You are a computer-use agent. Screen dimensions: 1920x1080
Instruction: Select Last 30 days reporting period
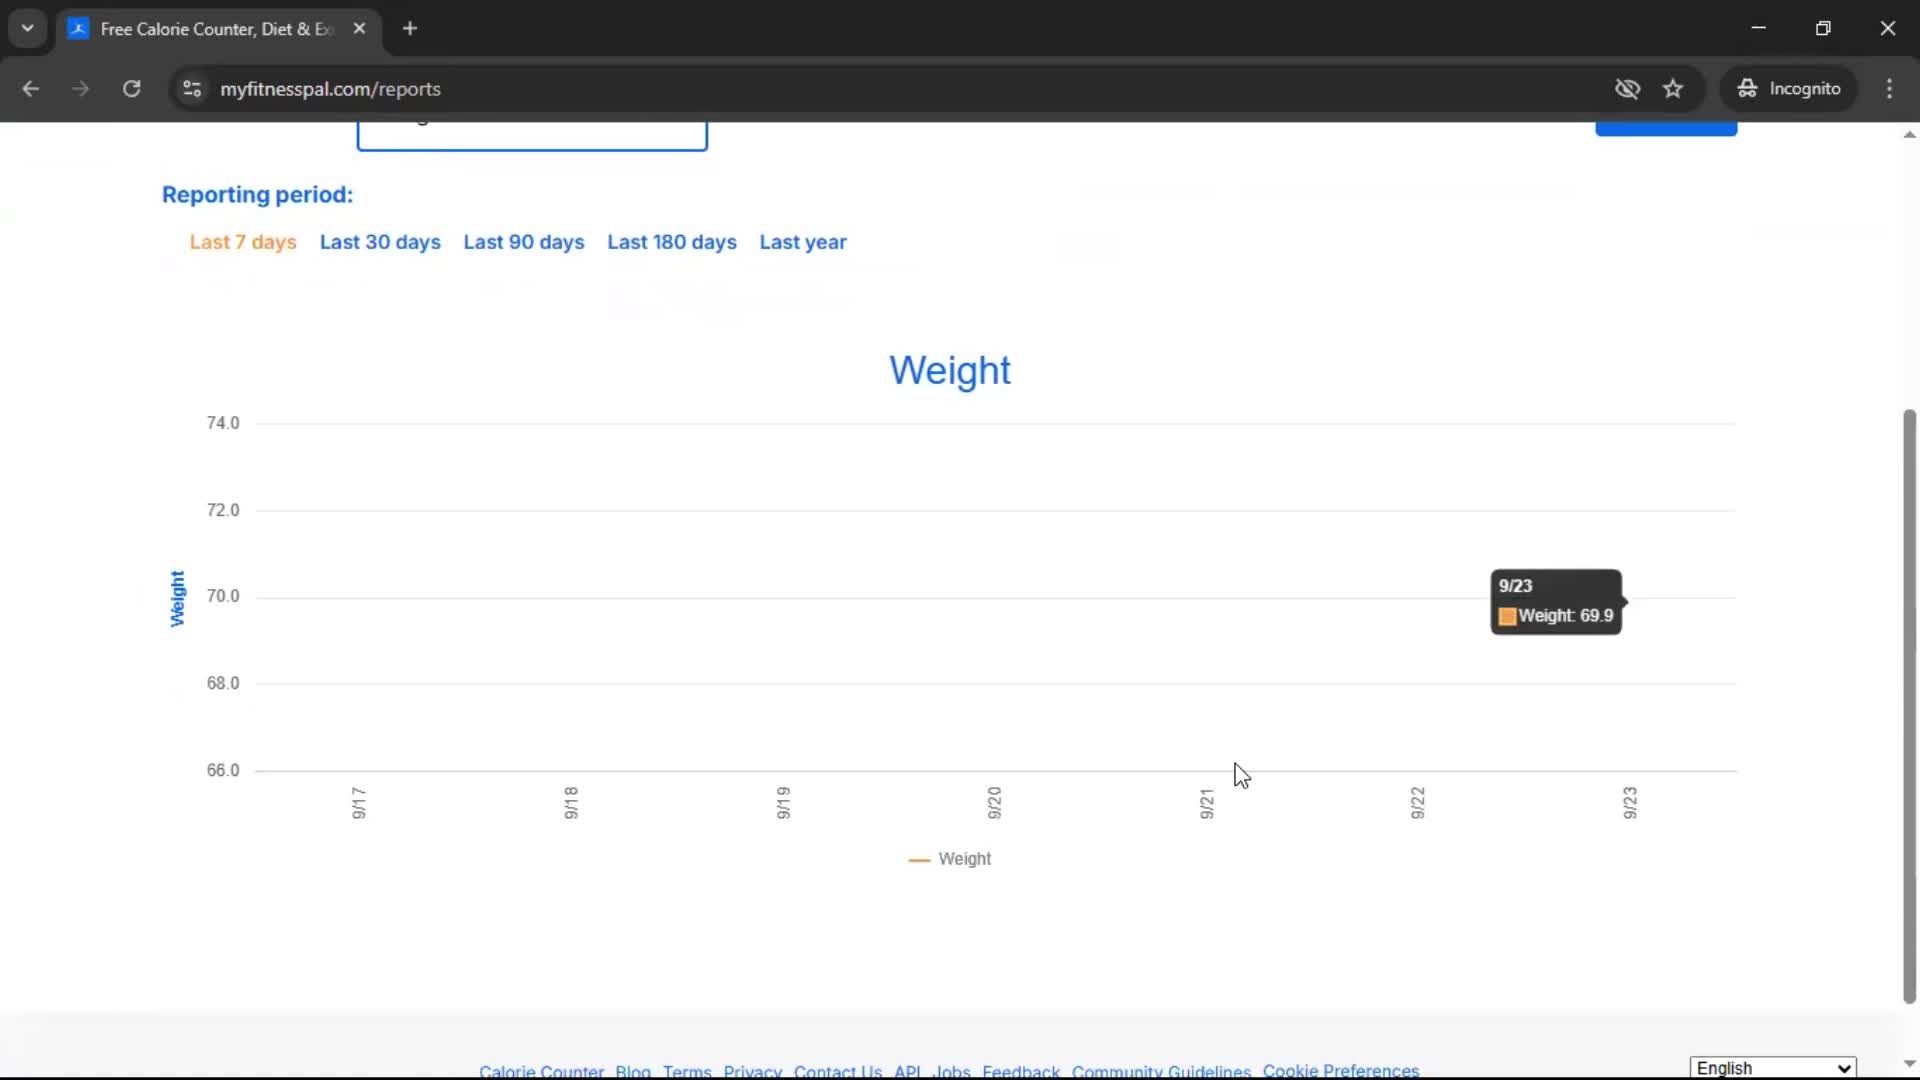[x=380, y=242]
